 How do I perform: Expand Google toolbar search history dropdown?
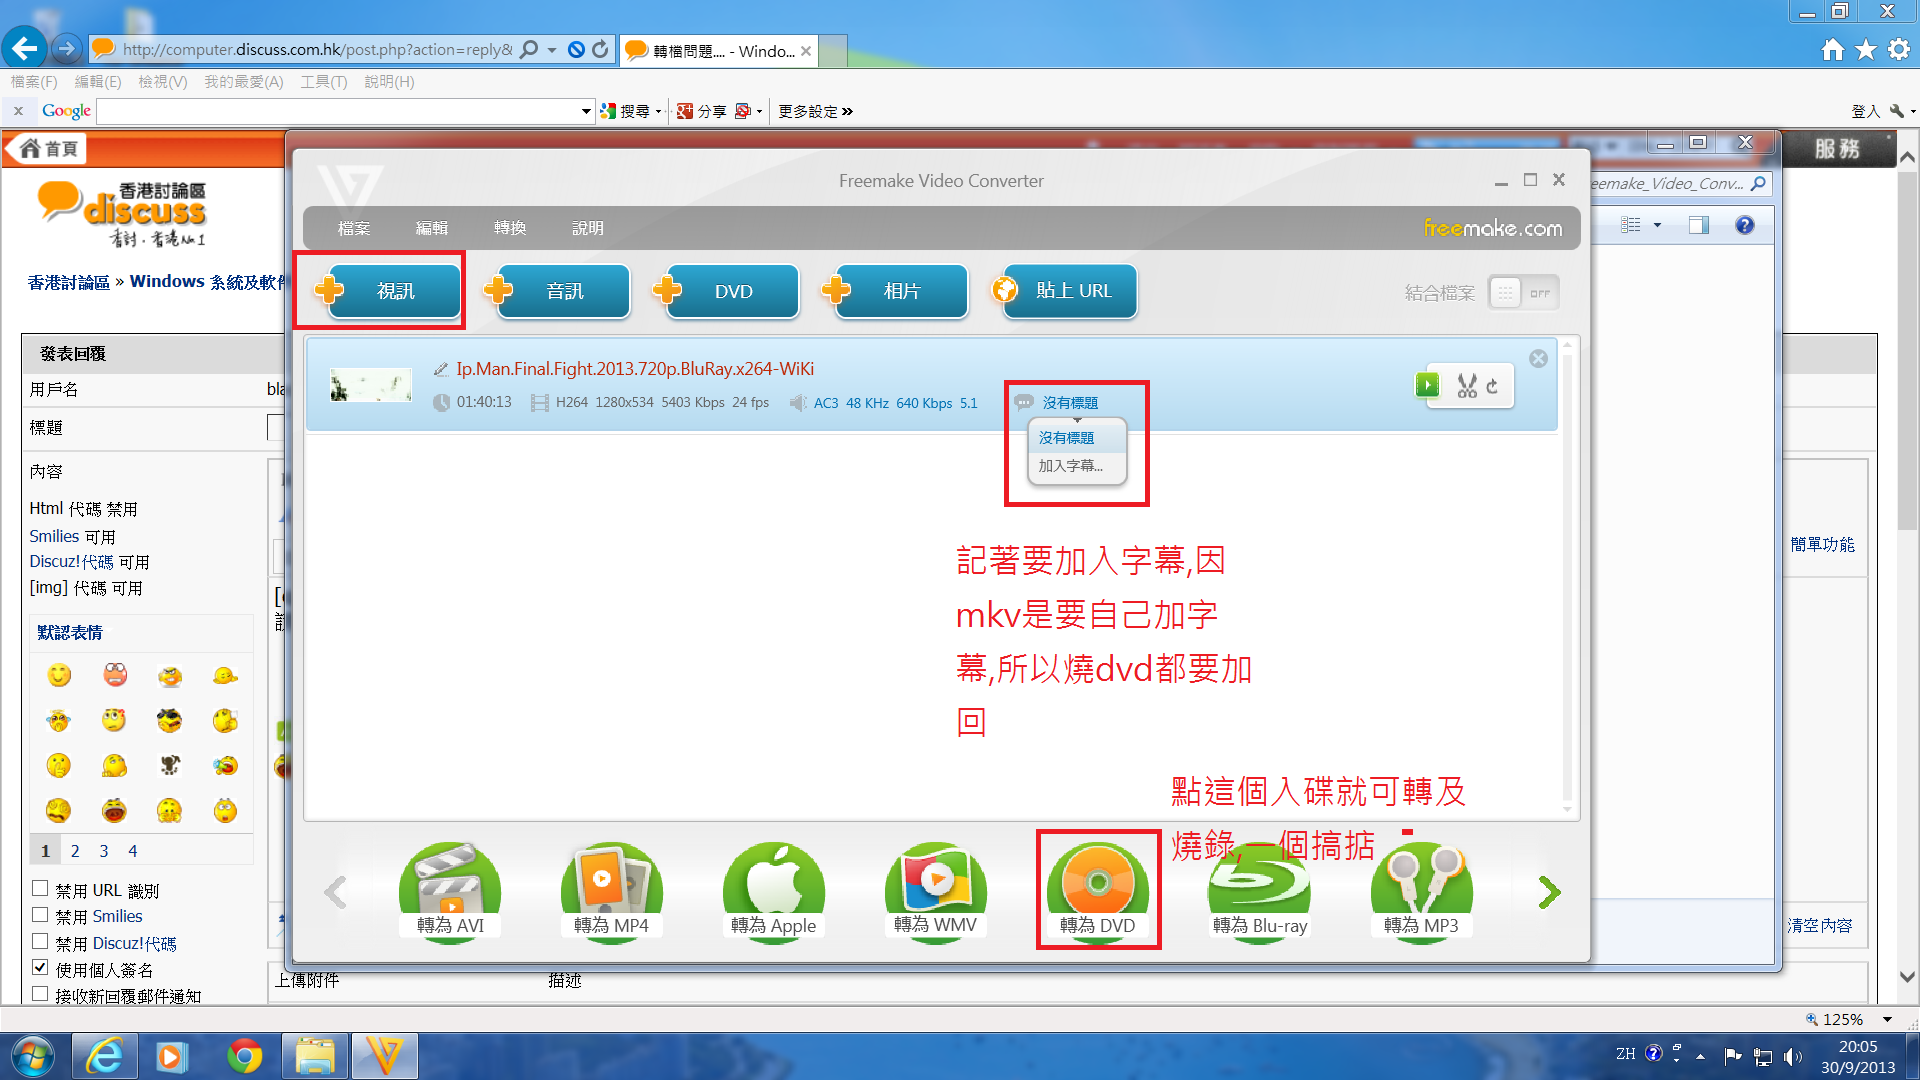coord(587,111)
